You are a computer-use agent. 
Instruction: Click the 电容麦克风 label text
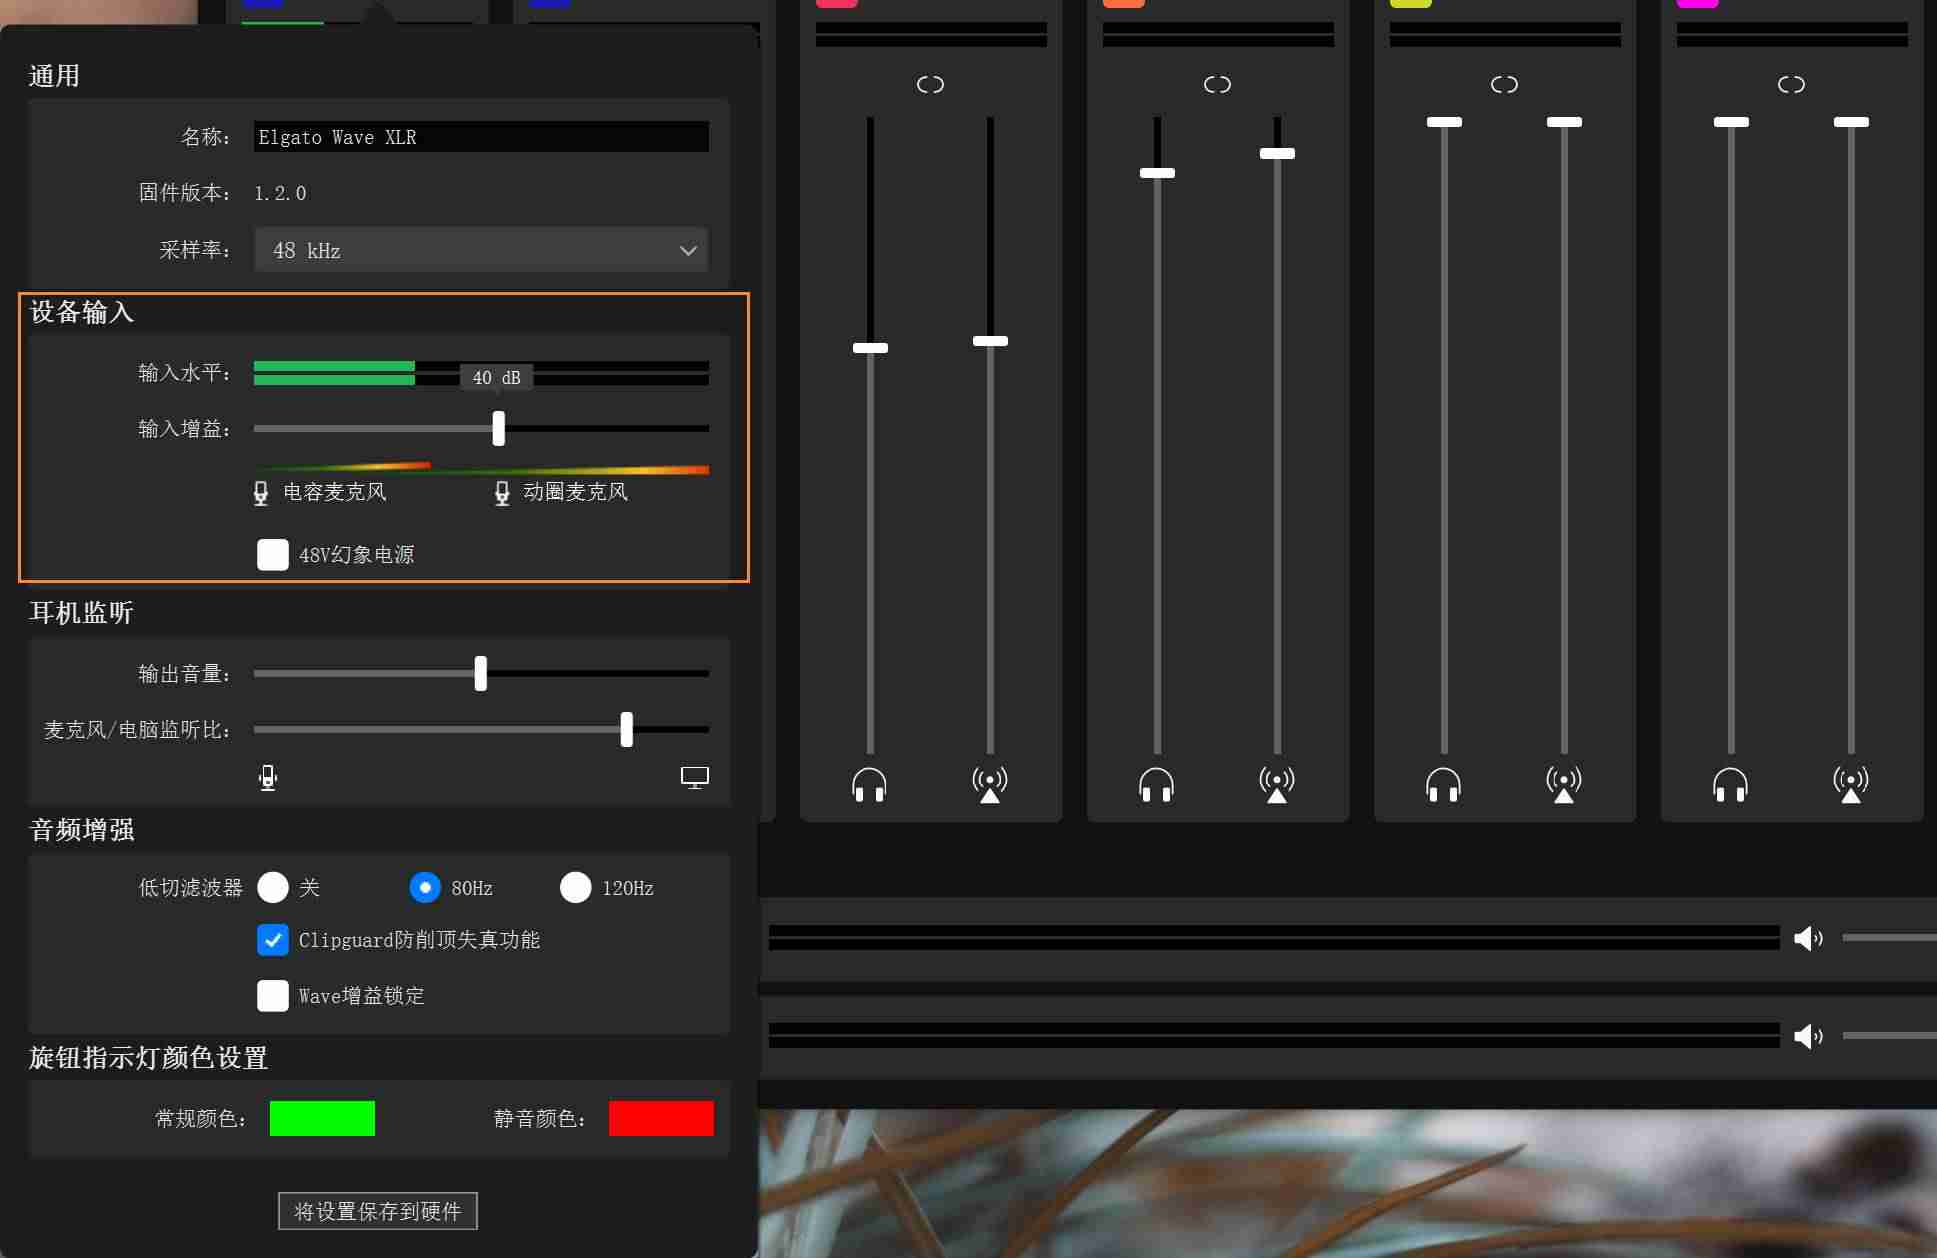tap(335, 492)
